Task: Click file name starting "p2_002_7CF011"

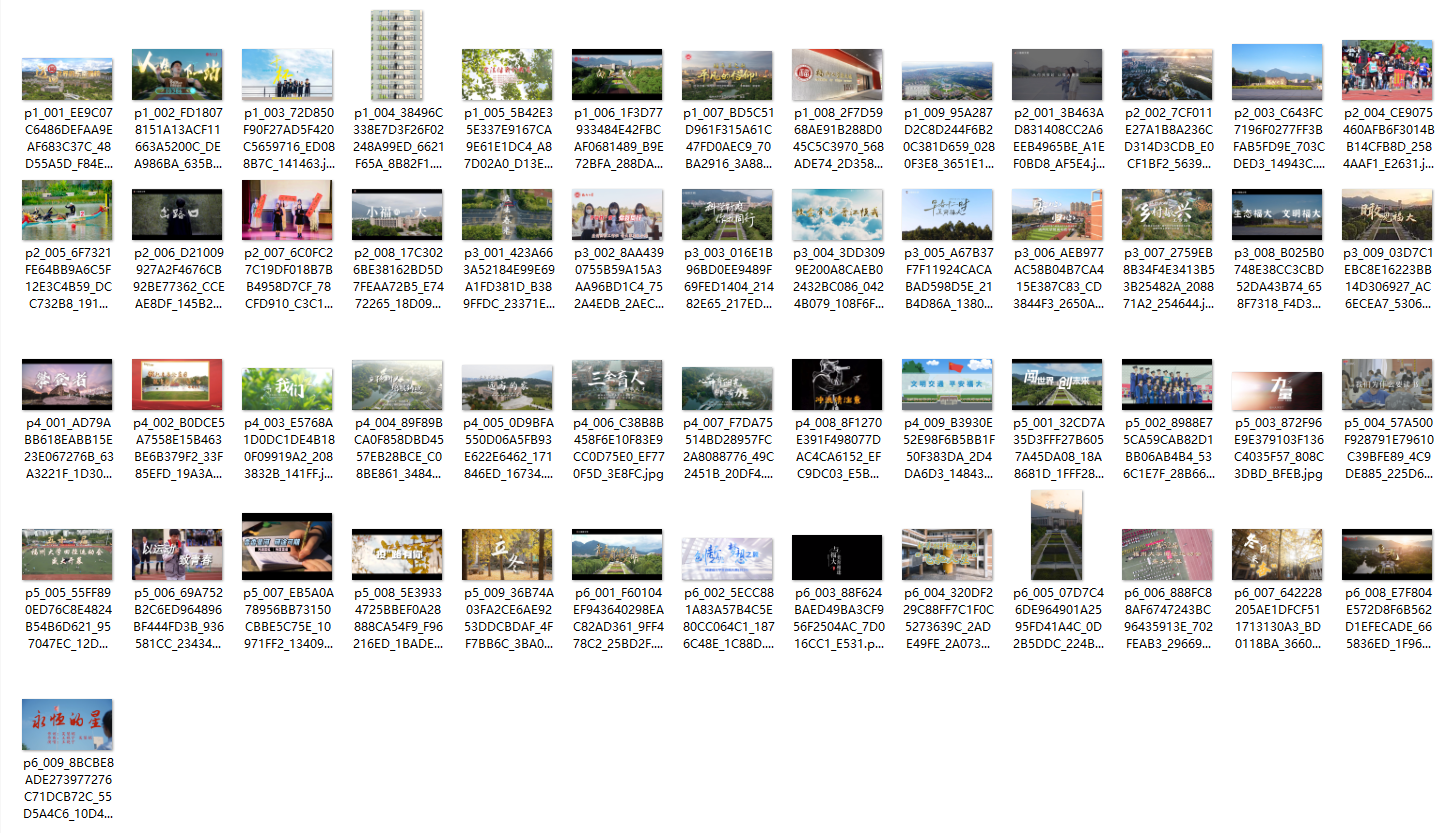Action: tap(1167, 139)
